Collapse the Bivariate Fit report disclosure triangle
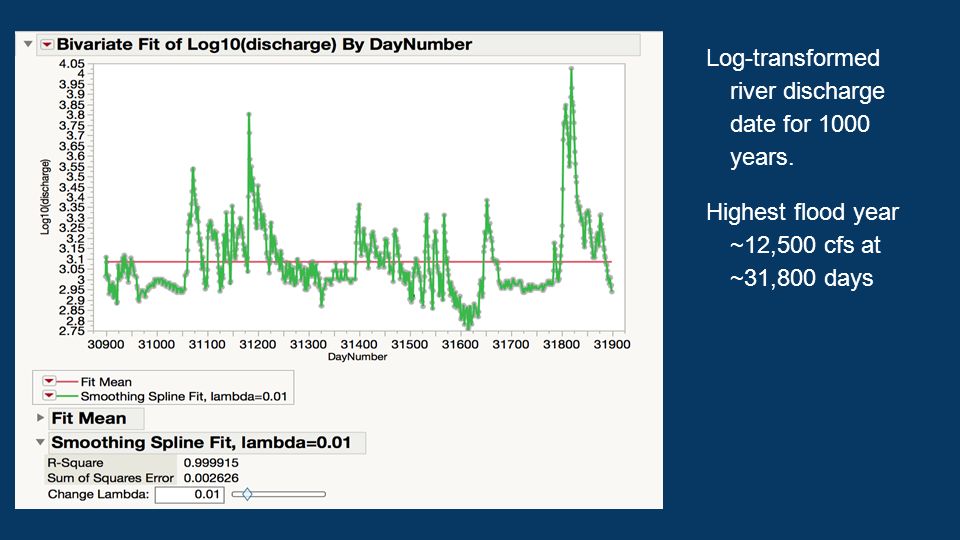The width and height of the screenshot is (960, 540). [x=28, y=44]
